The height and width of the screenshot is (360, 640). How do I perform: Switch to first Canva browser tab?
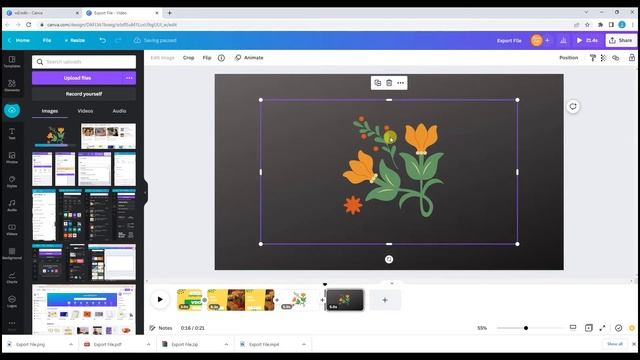pos(42,13)
